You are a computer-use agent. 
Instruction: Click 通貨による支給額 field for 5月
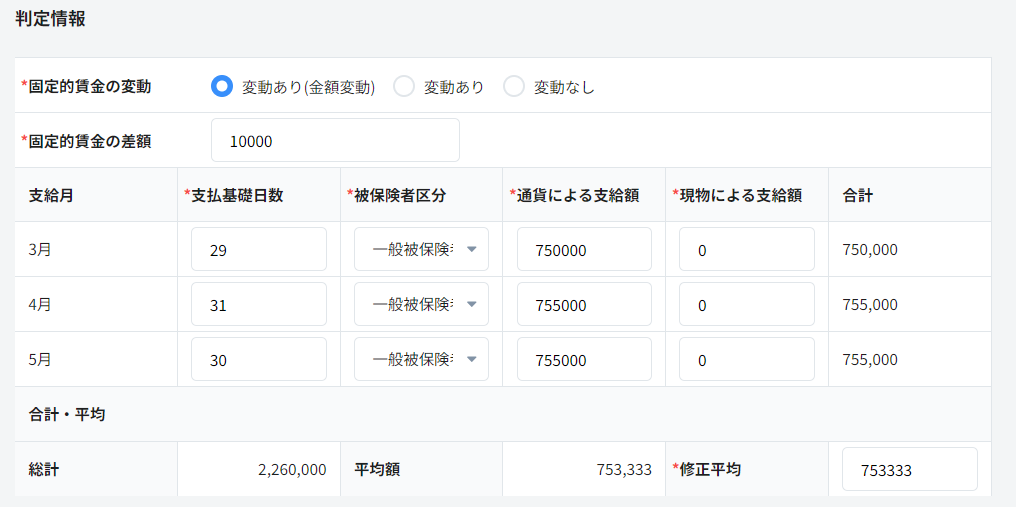coord(584,360)
